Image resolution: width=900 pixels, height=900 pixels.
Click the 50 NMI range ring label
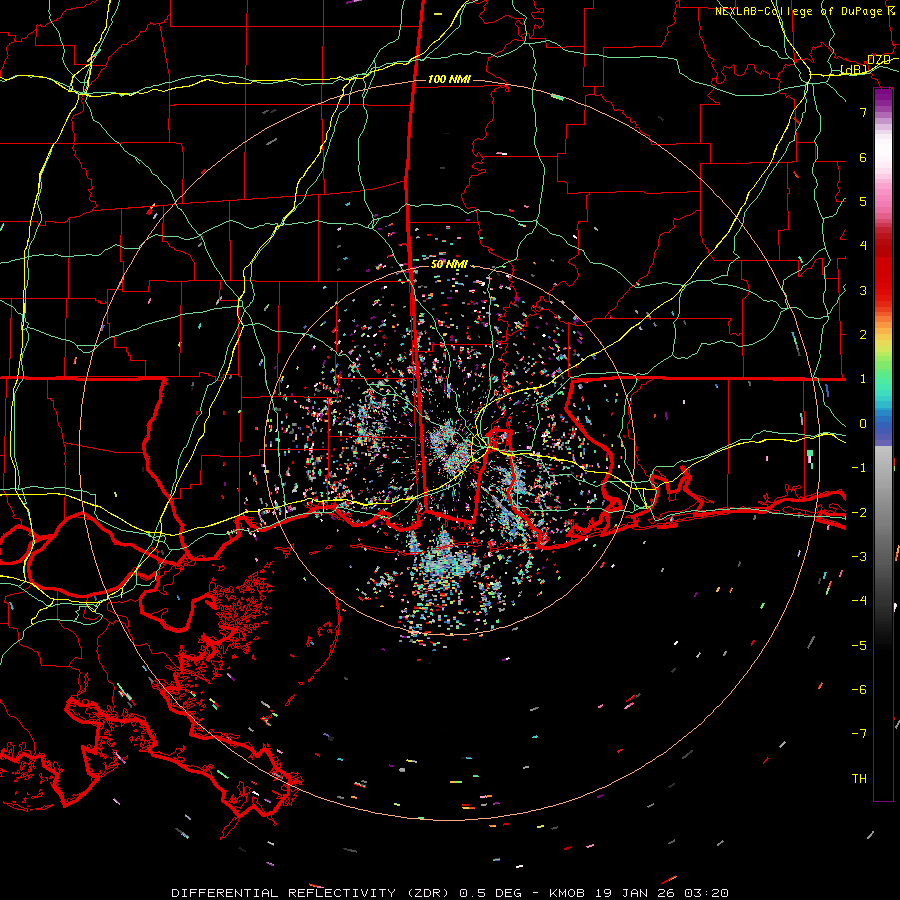pyautogui.click(x=449, y=265)
